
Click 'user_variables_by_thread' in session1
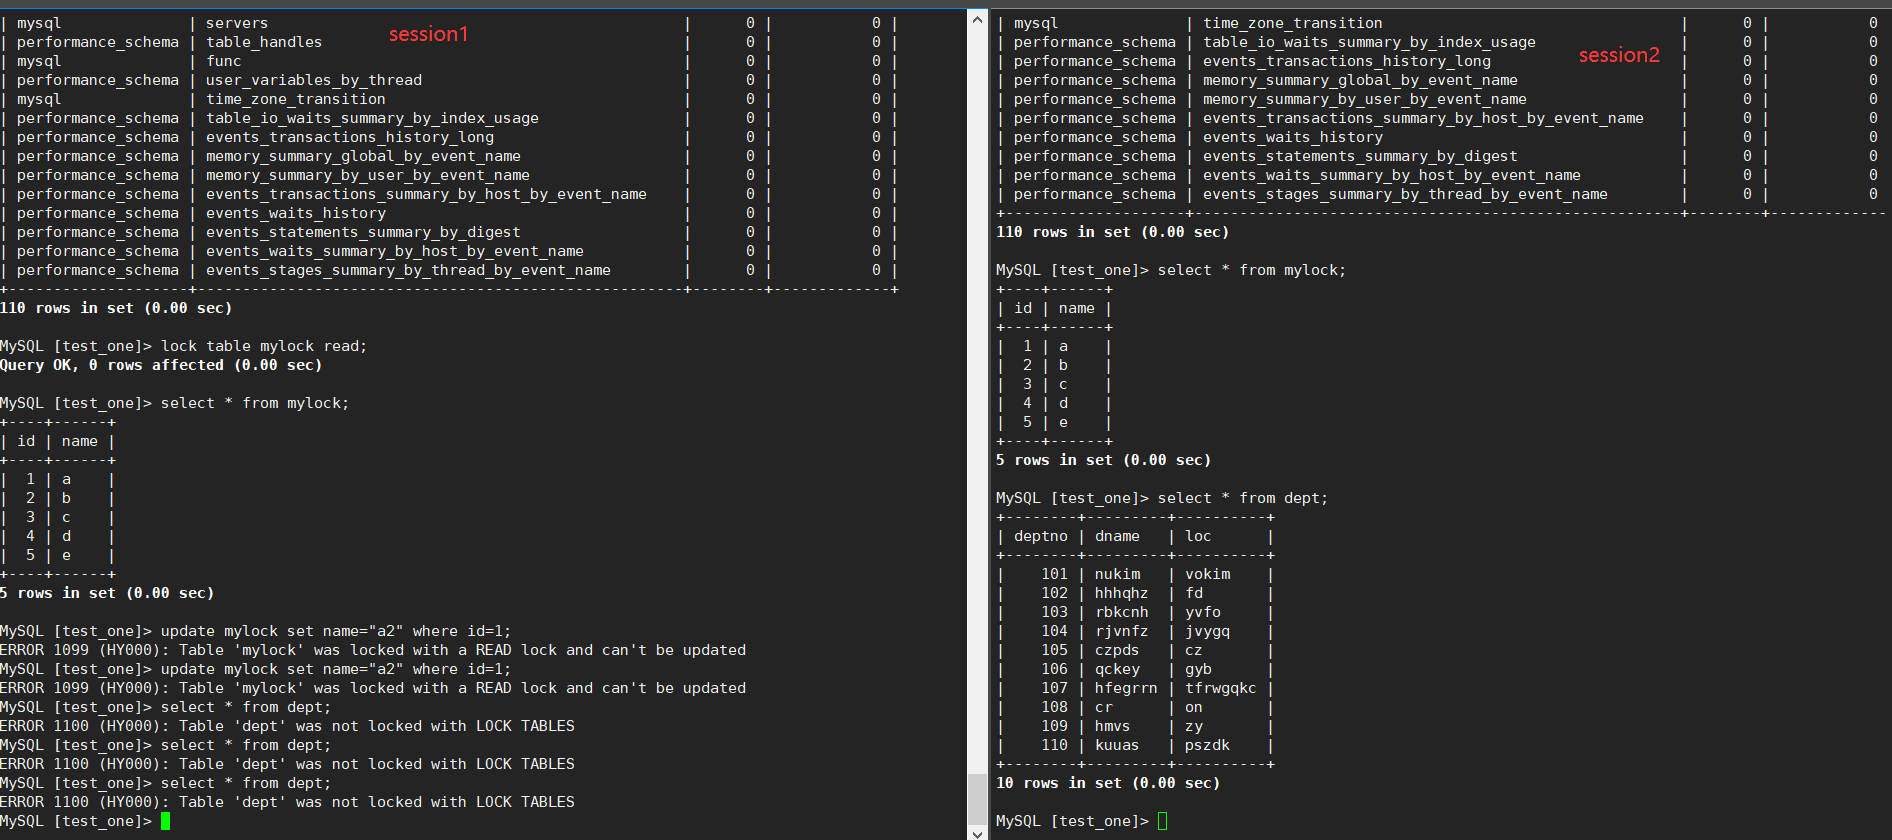(314, 80)
